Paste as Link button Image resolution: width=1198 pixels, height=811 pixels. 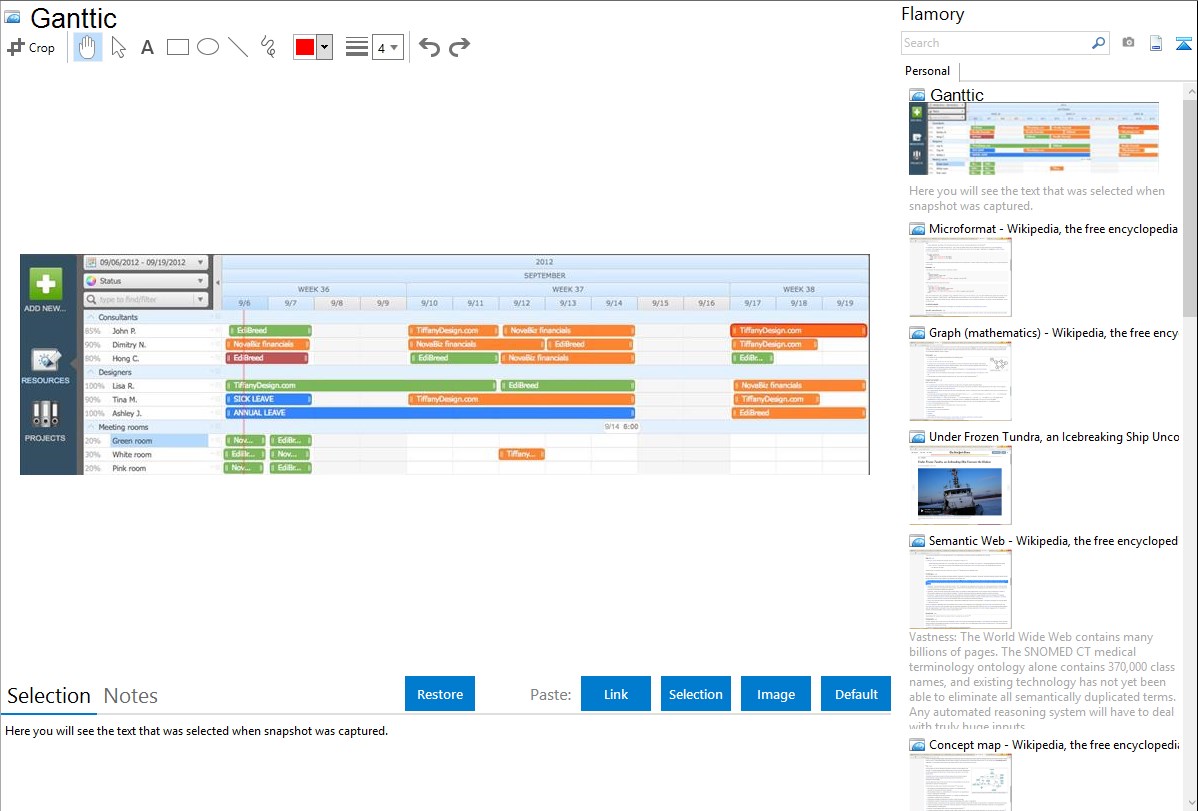[x=616, y=694]
